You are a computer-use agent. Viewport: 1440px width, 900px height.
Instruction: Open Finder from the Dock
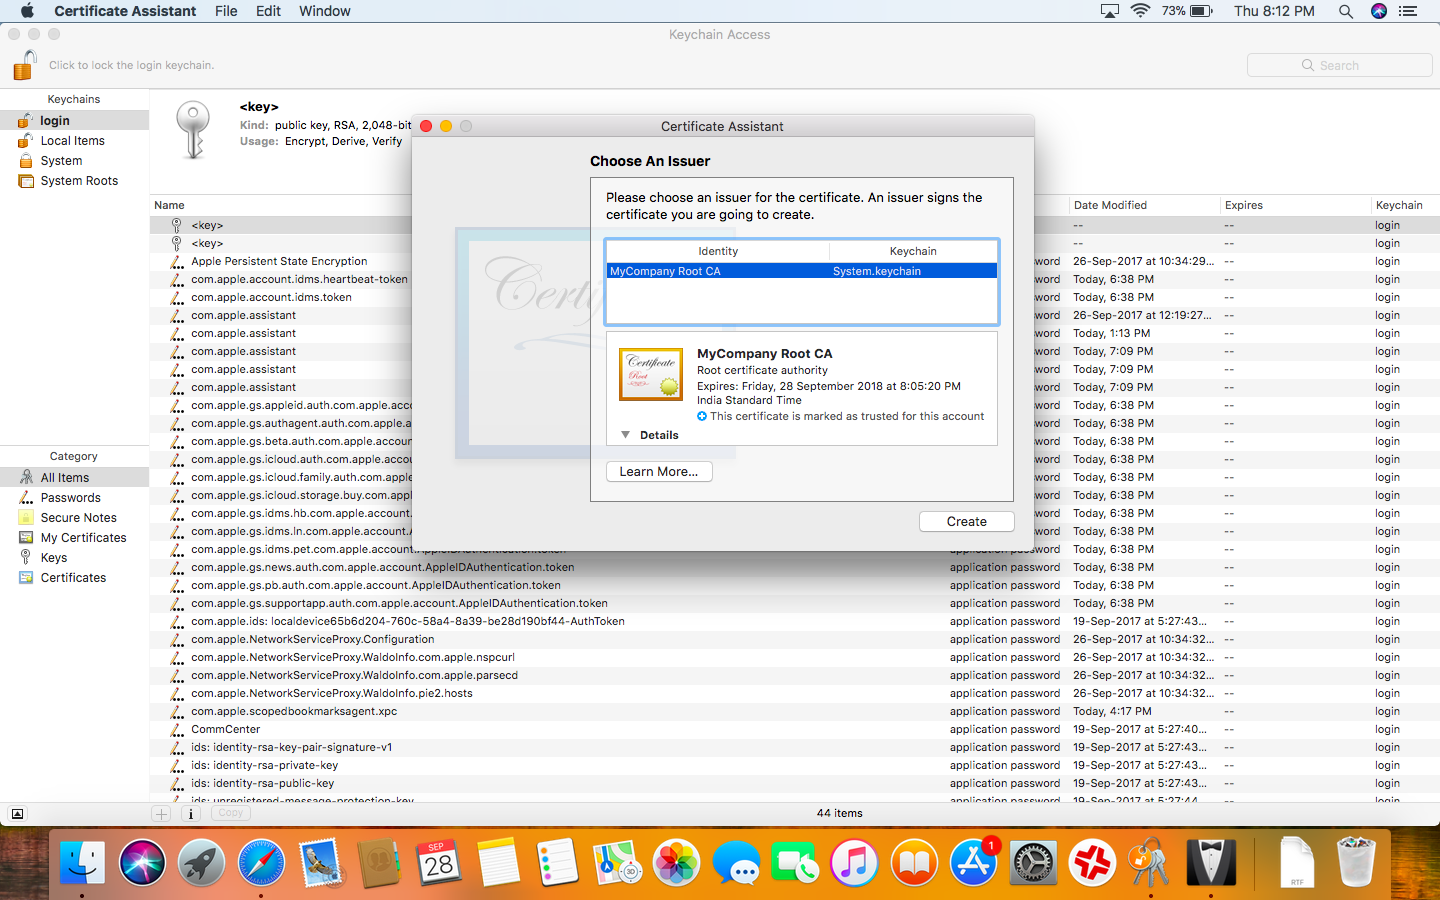(82, 862)
